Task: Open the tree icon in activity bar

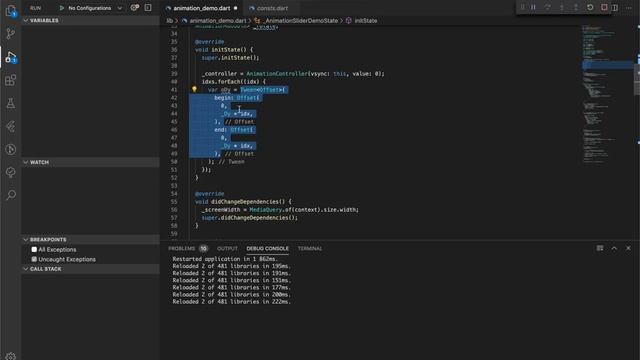Action: click(x=11, y=172)
